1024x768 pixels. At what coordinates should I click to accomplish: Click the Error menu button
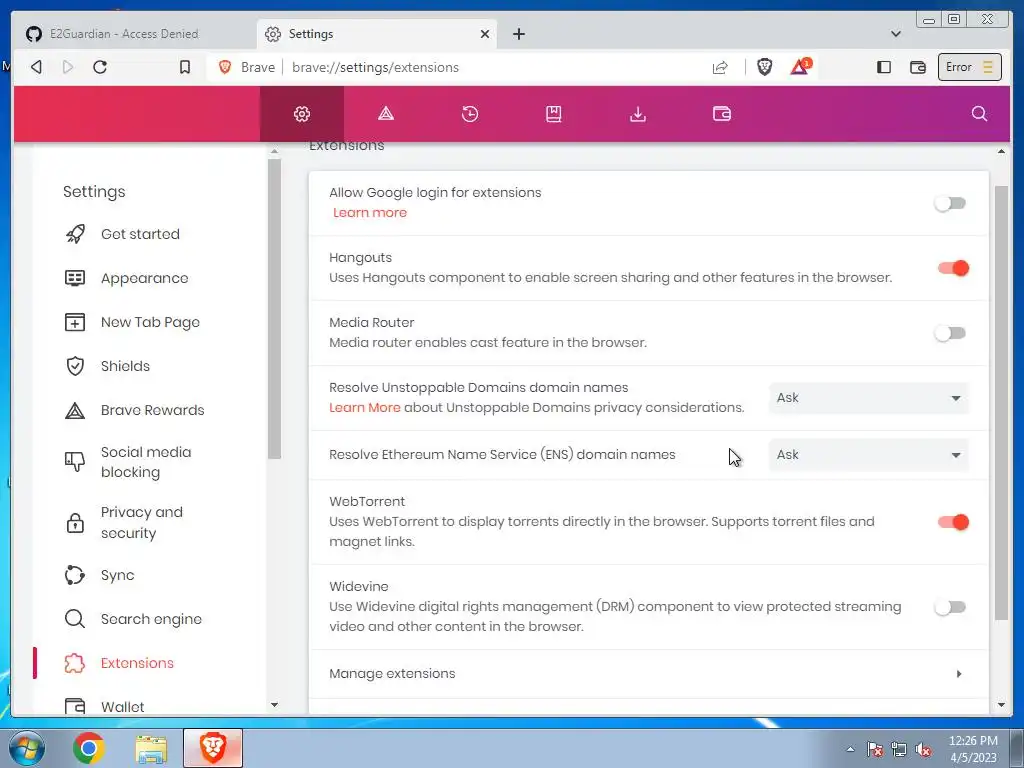(969, 67)
